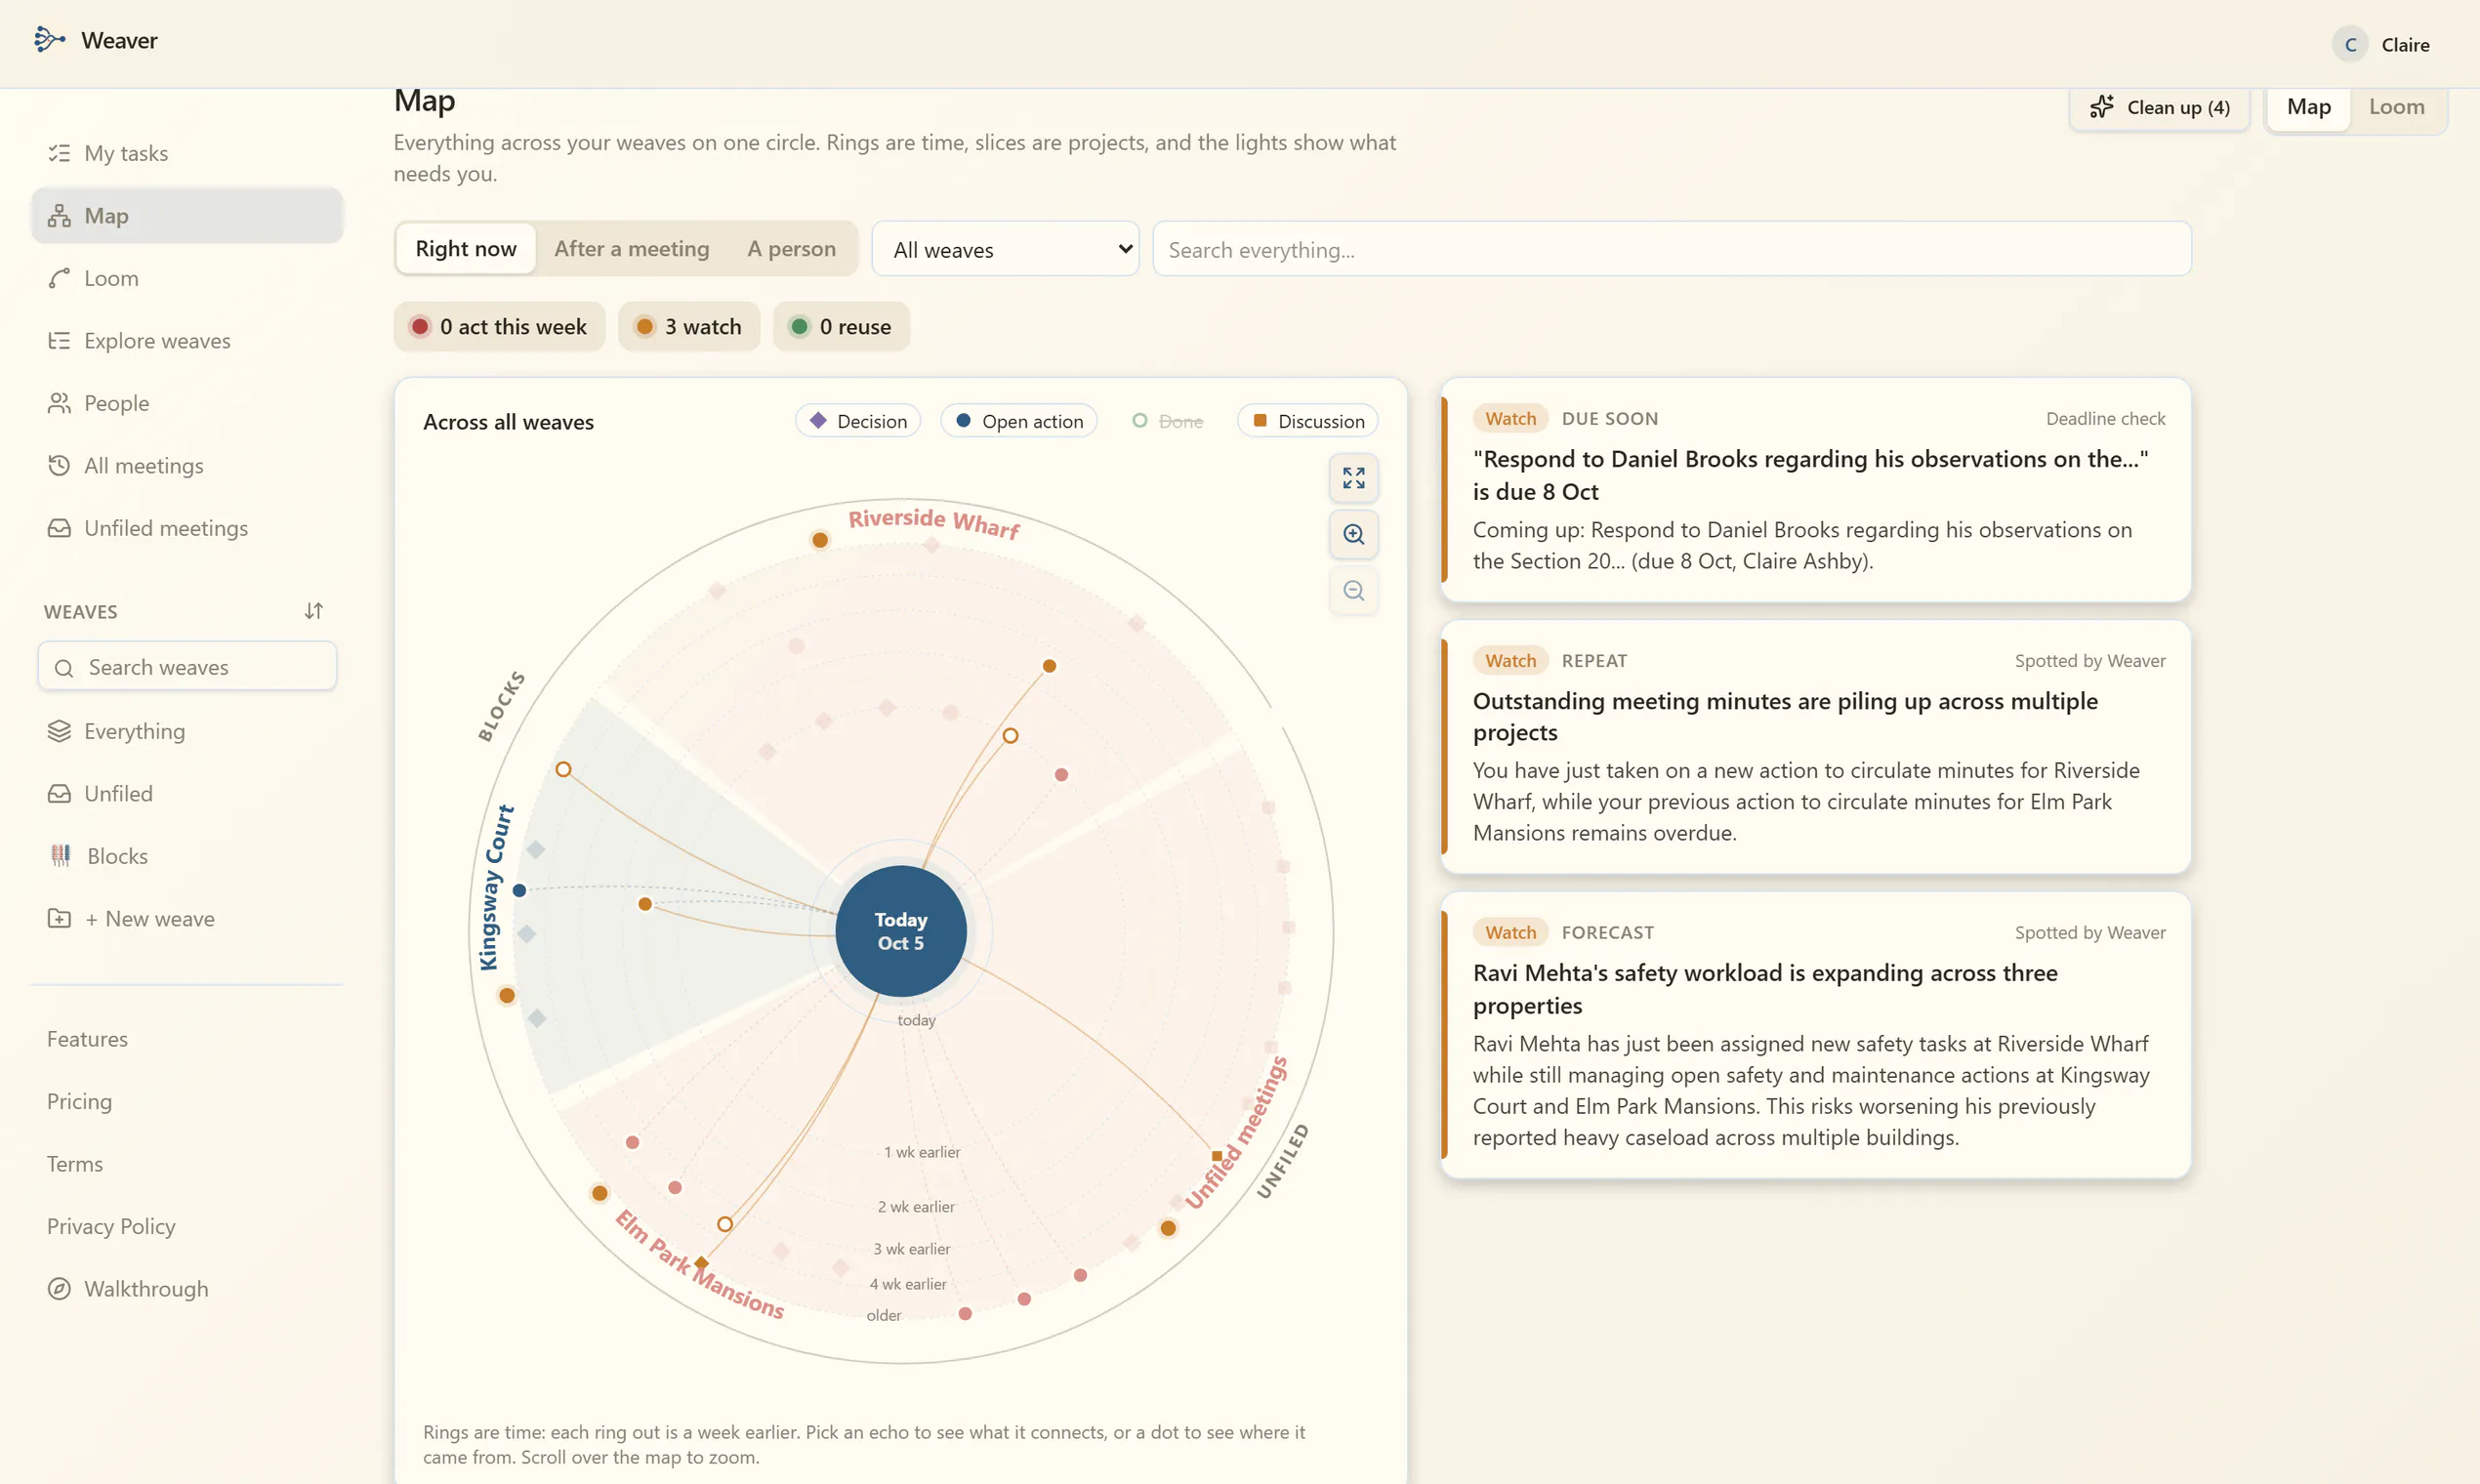Toggle the Decision legend filter
Screen dimensions: 2480x1484
pos(858,421)
